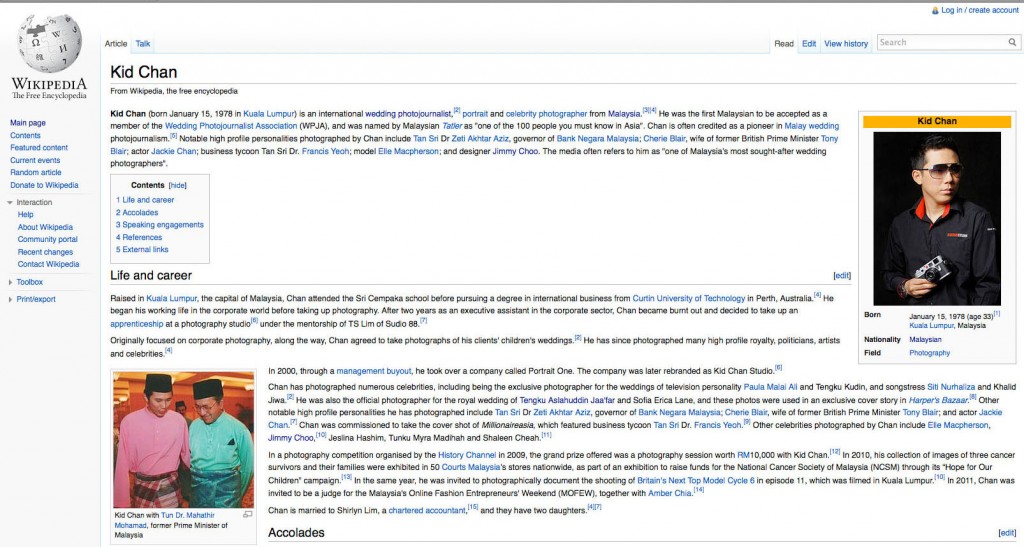Open Recent changes link

(45, 252)
